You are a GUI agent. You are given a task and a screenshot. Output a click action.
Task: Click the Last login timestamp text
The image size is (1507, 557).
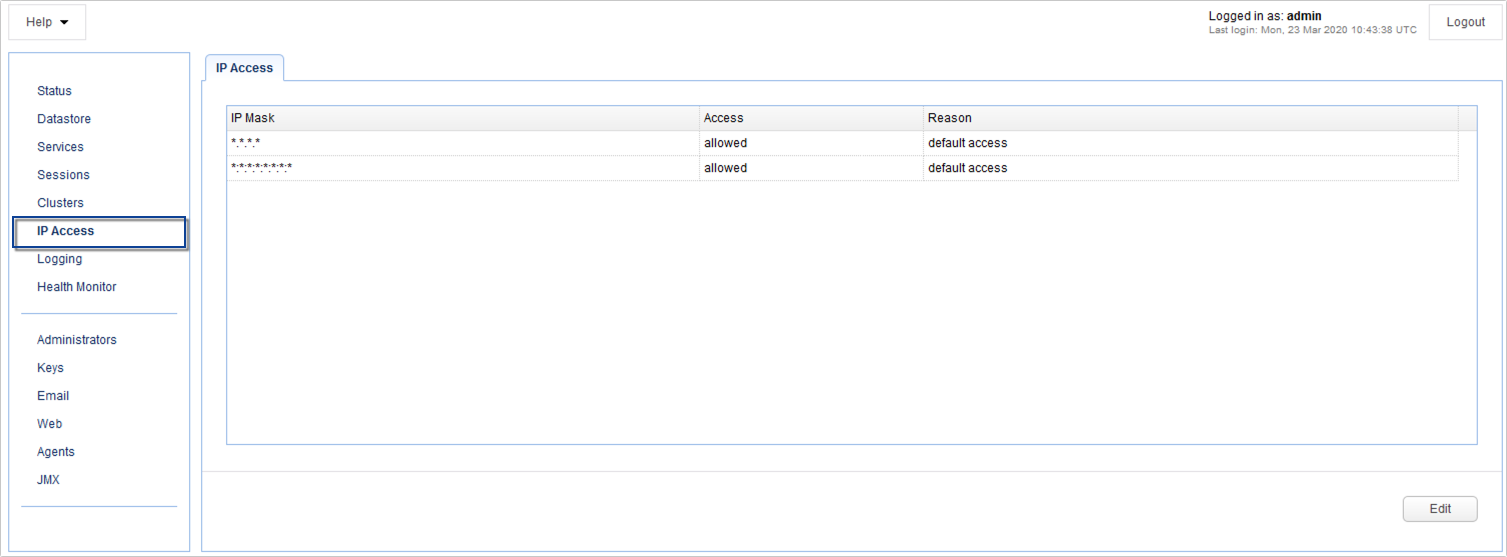(1313, 30)
